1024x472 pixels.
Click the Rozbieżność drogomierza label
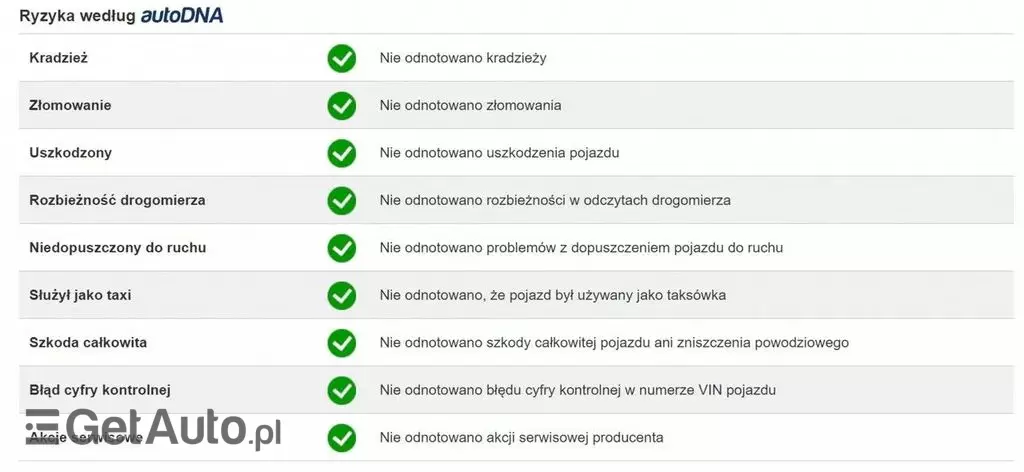tap(117, 200)
